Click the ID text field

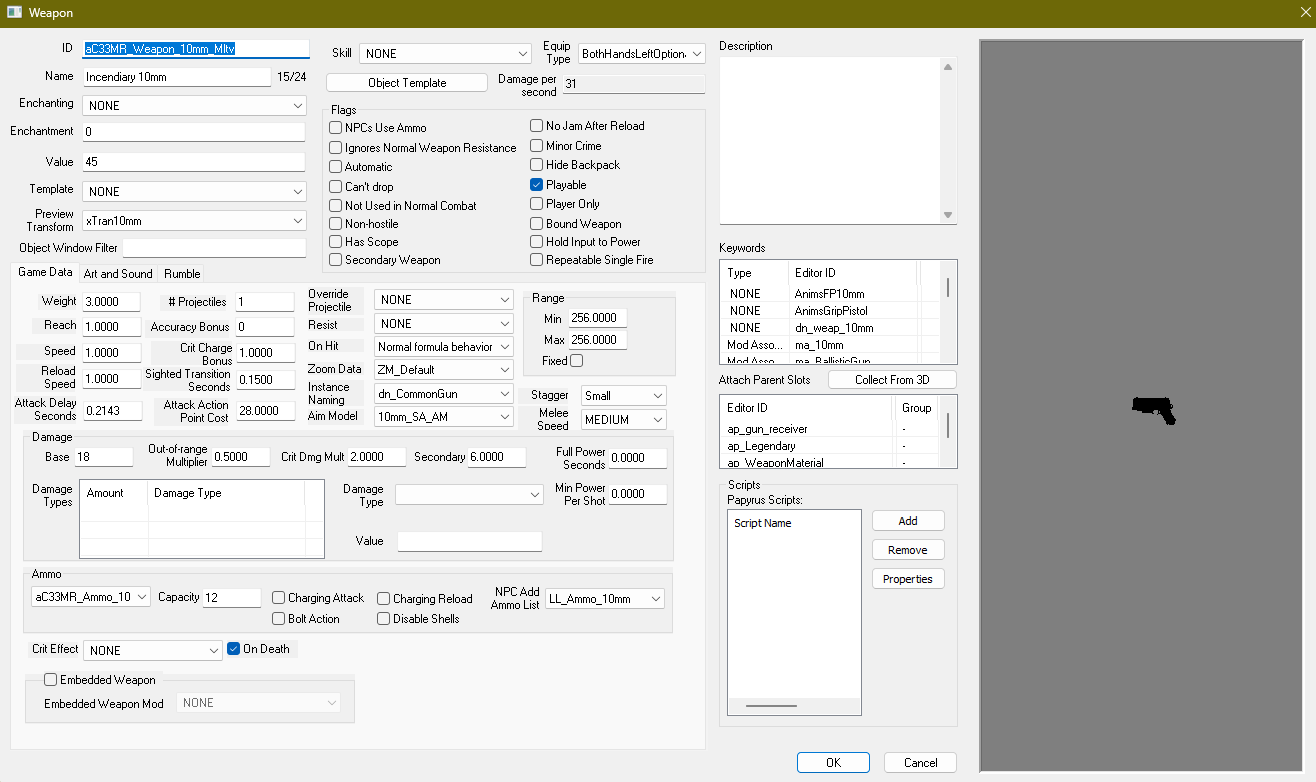(x=196, y=48)
